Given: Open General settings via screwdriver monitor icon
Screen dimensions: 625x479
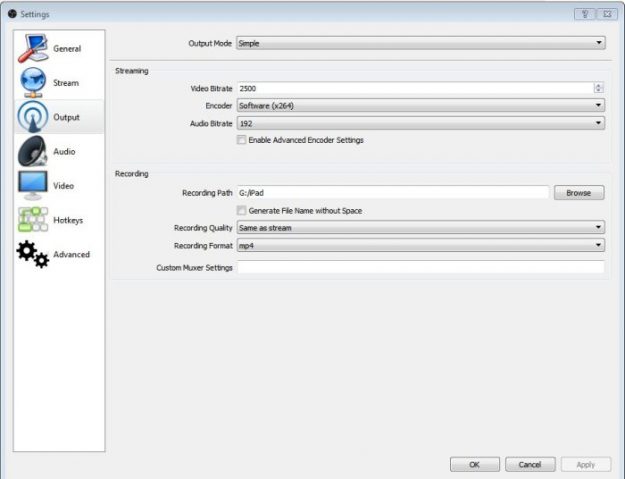Looking at the screenshot, I should pos(33,49).
